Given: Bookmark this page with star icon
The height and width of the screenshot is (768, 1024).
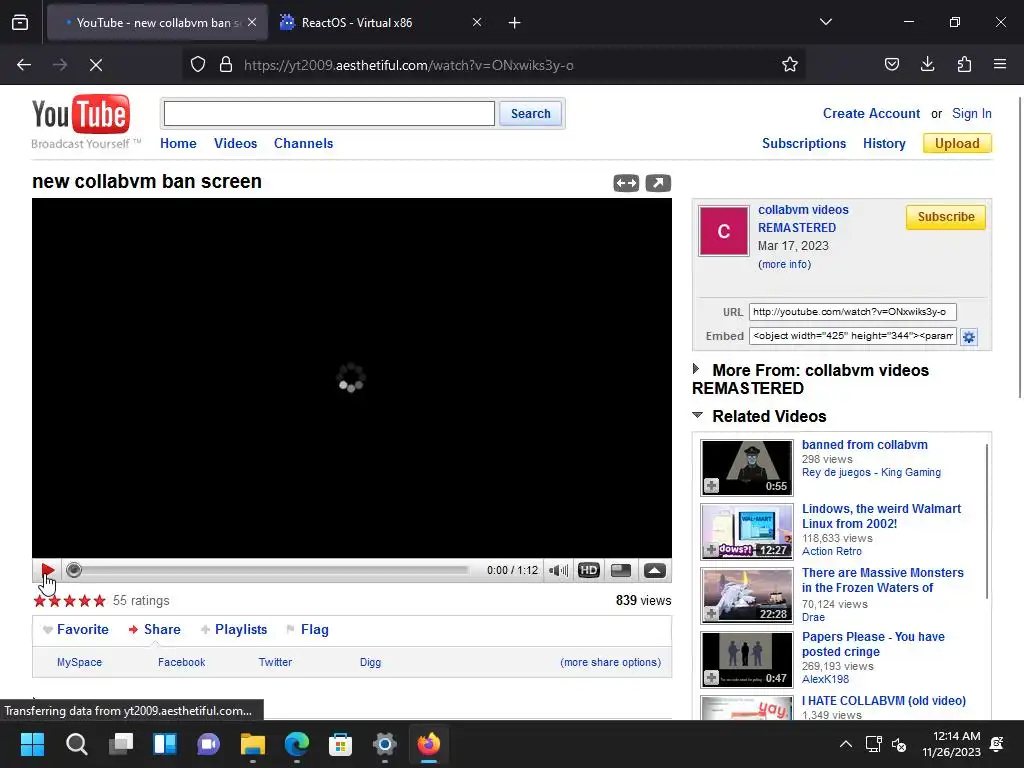Looking at the screenshot, I should click(790, 65).
